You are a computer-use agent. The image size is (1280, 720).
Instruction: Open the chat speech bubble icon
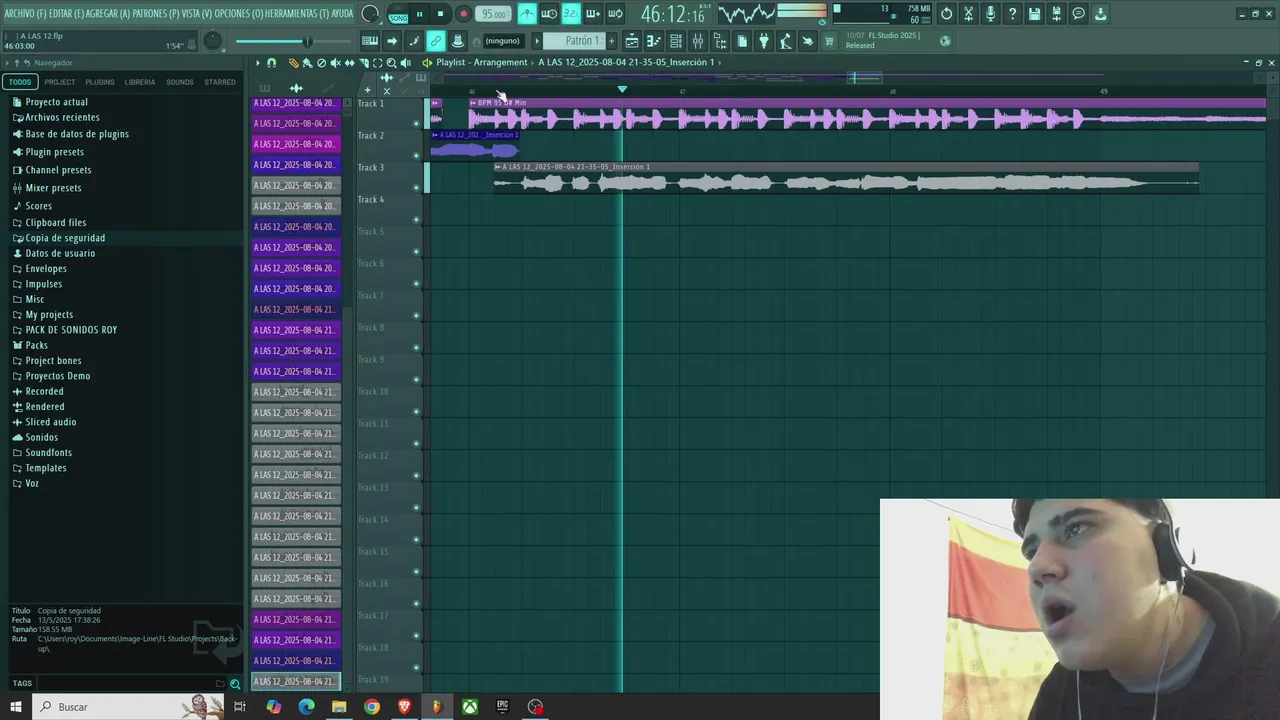(1078, 14)
